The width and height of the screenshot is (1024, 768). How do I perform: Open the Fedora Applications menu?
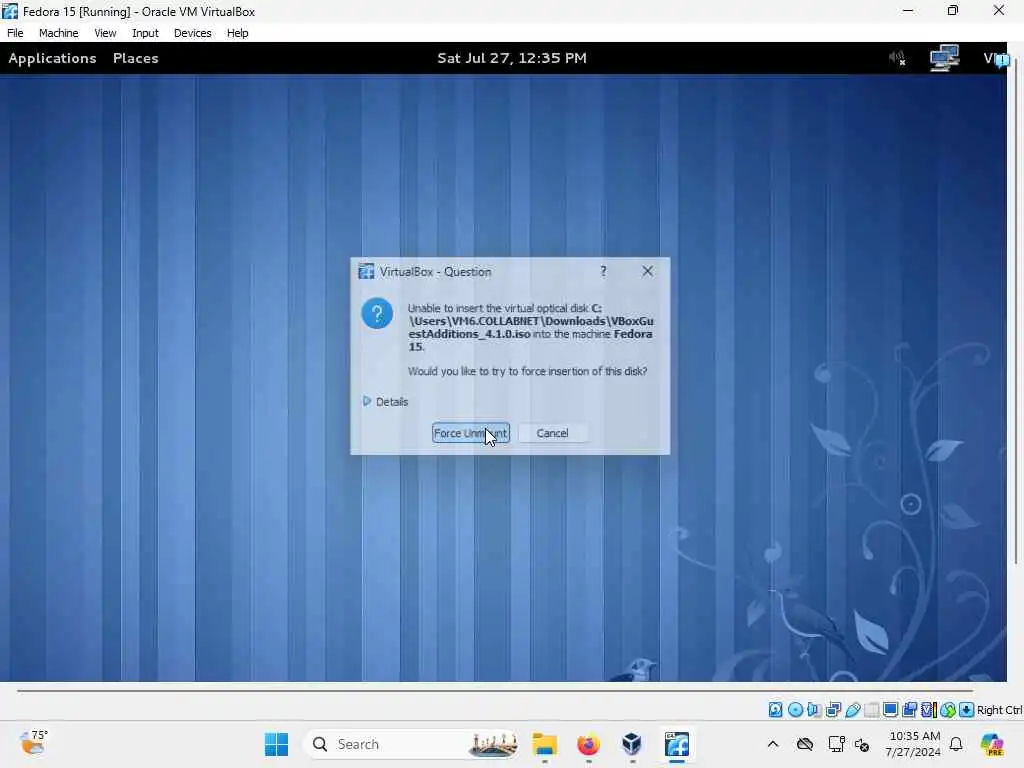[52, 58]
